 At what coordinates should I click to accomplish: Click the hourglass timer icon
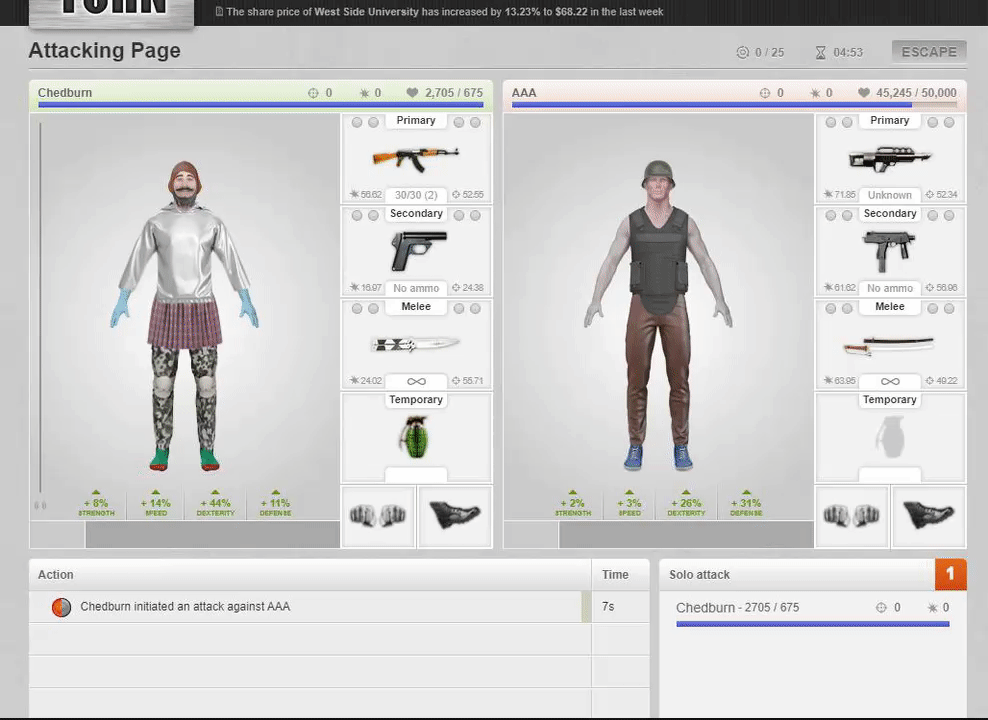pyautogui.click(x=821, y=52)
